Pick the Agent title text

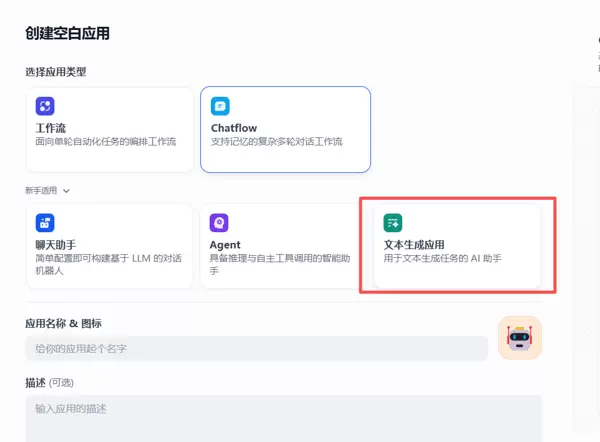point(225,245)
